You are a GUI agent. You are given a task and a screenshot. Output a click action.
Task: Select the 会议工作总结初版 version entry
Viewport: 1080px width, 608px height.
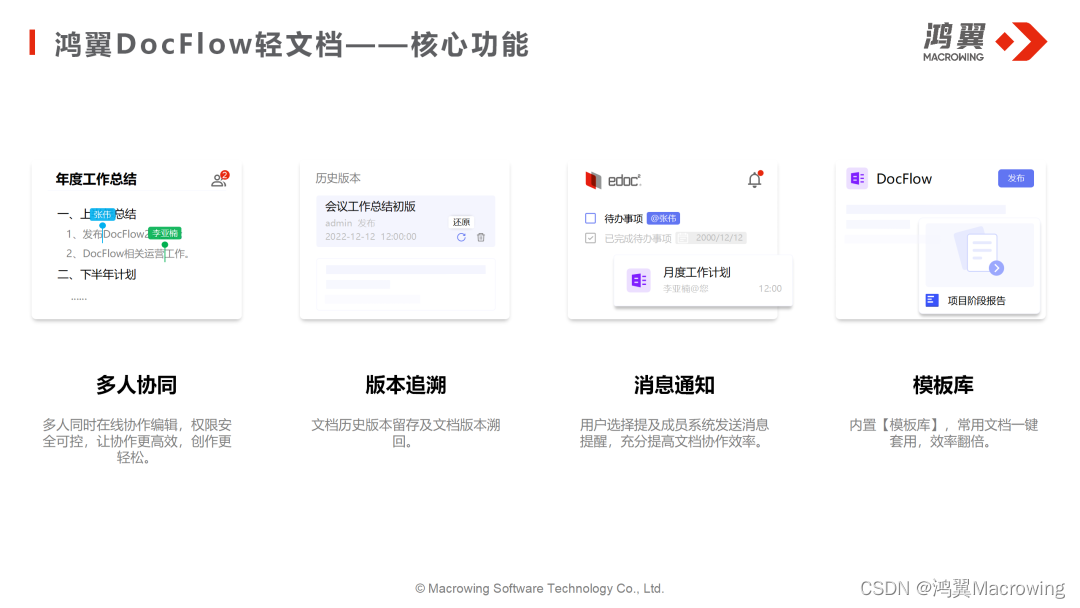tap(406, 220)
